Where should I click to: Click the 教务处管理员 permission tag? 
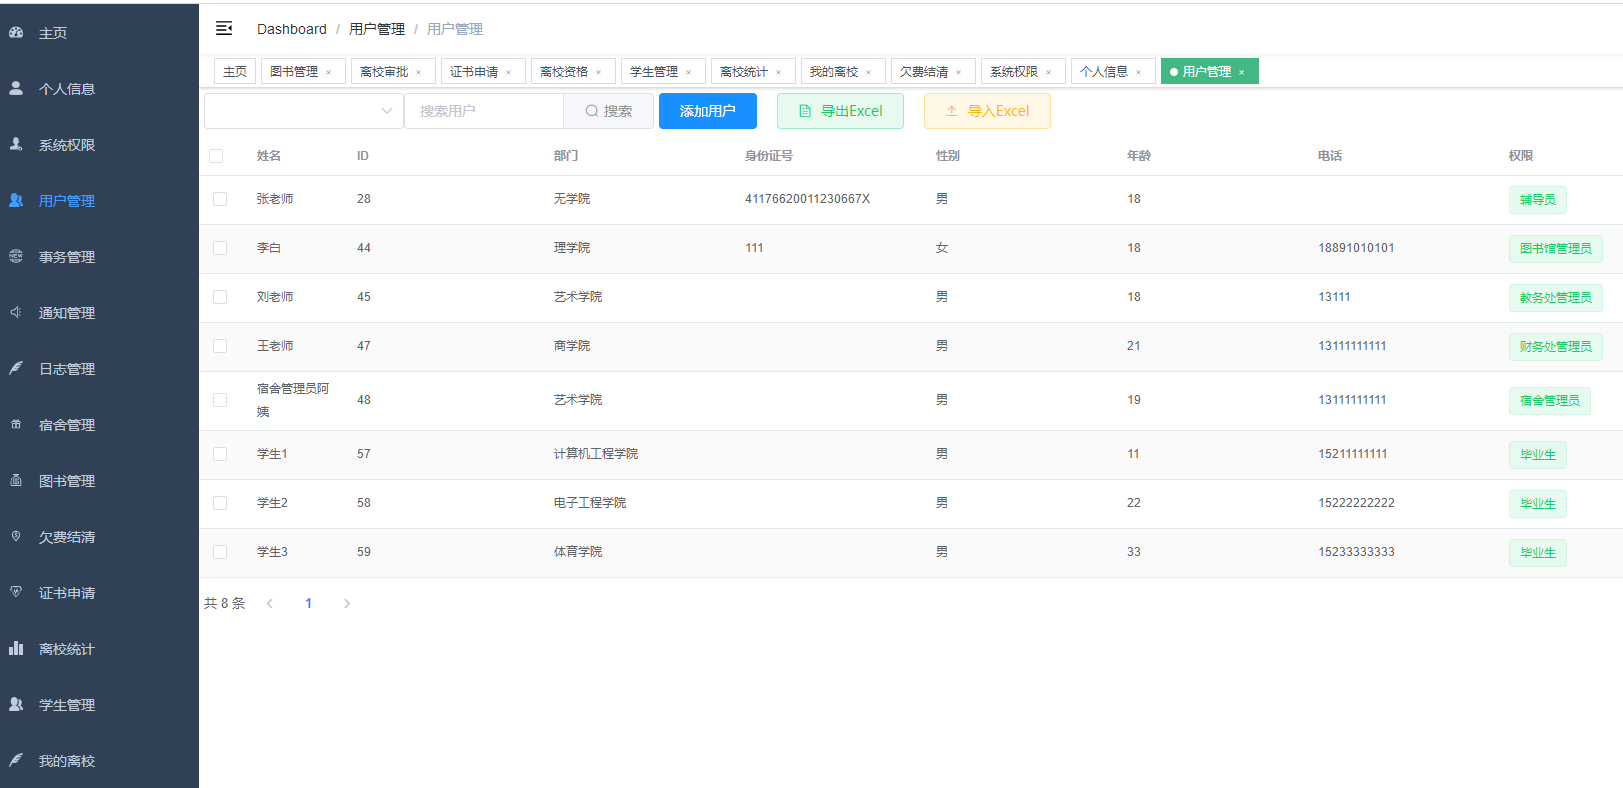[x=1556, y=298]
